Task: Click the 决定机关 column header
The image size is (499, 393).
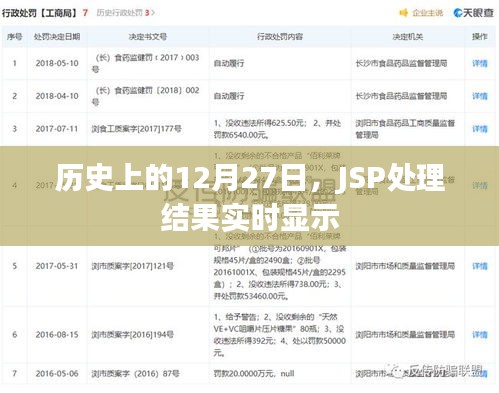Action: (408, 37)
